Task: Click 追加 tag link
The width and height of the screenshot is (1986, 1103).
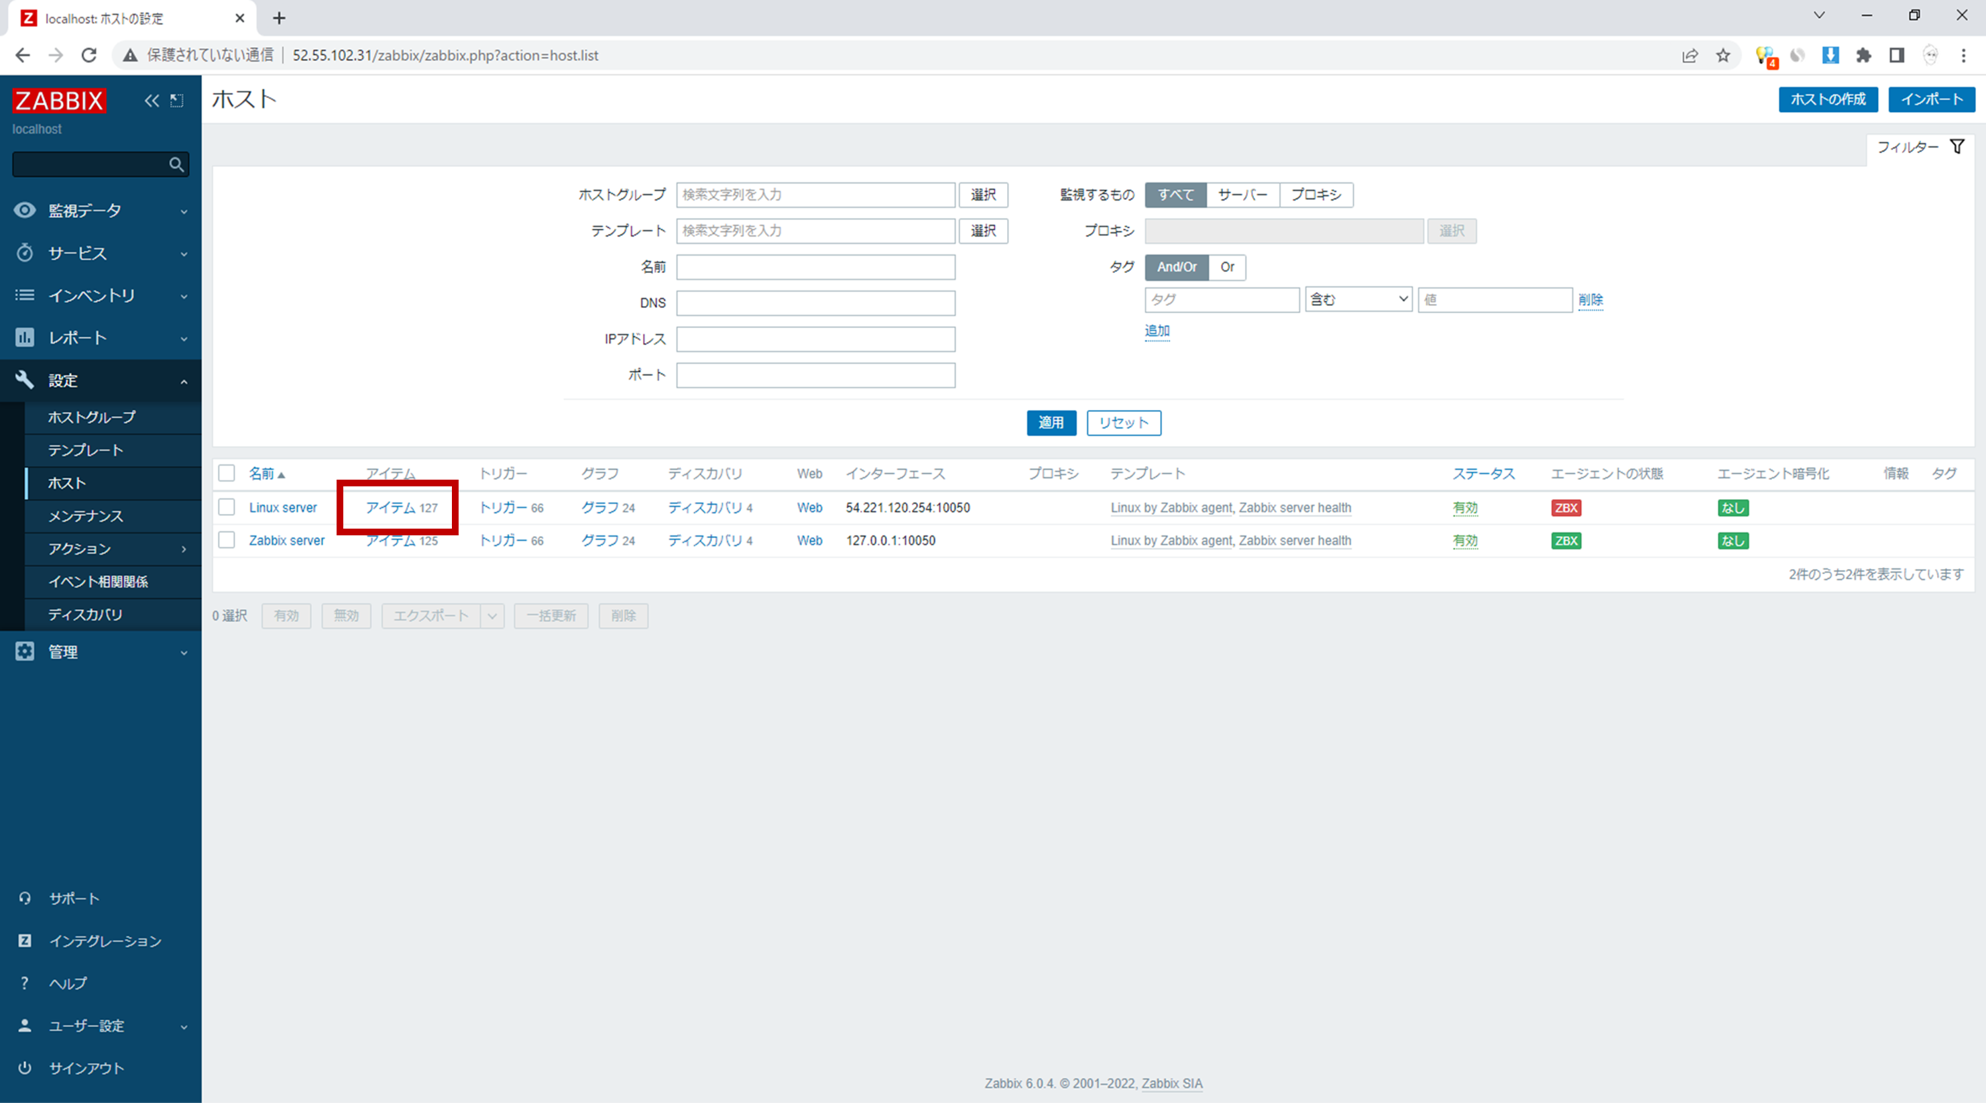Action: coord(1157,331)
